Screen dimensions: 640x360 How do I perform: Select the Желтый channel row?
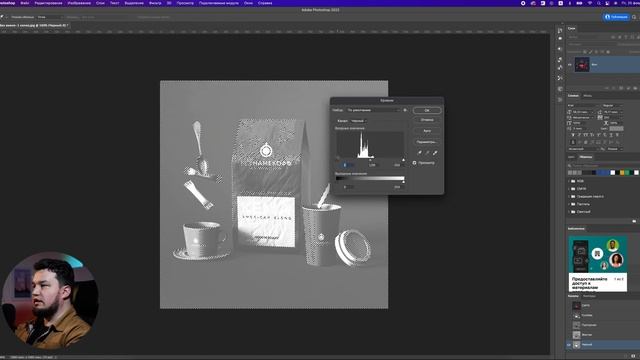(x=602, y=335)
